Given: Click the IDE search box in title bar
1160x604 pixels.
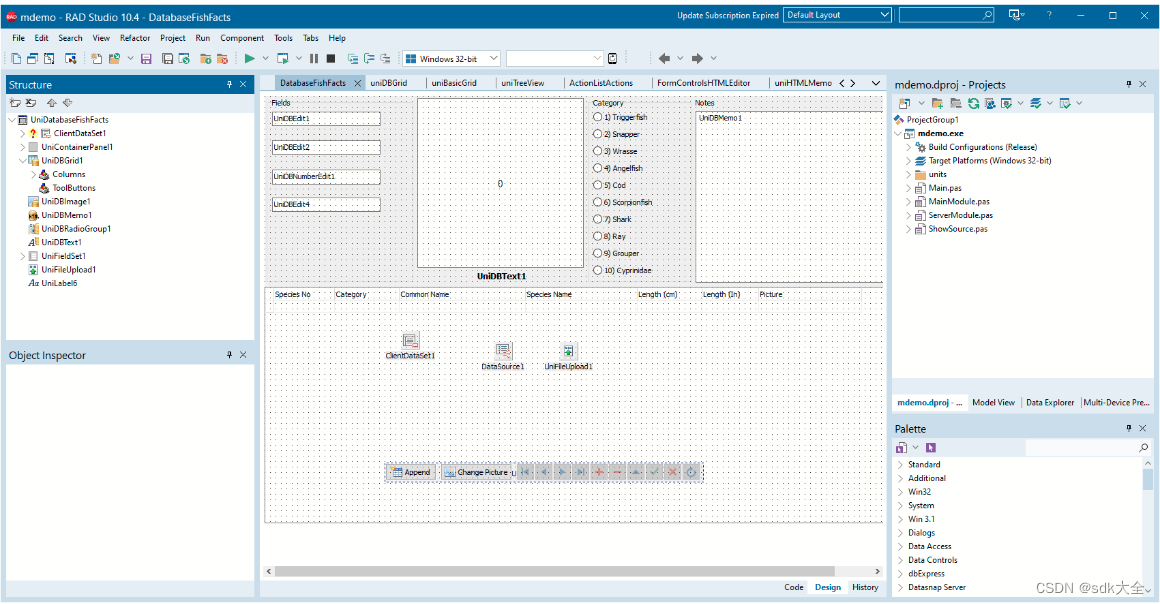Looking at the screenshot, I should [946, 15].
